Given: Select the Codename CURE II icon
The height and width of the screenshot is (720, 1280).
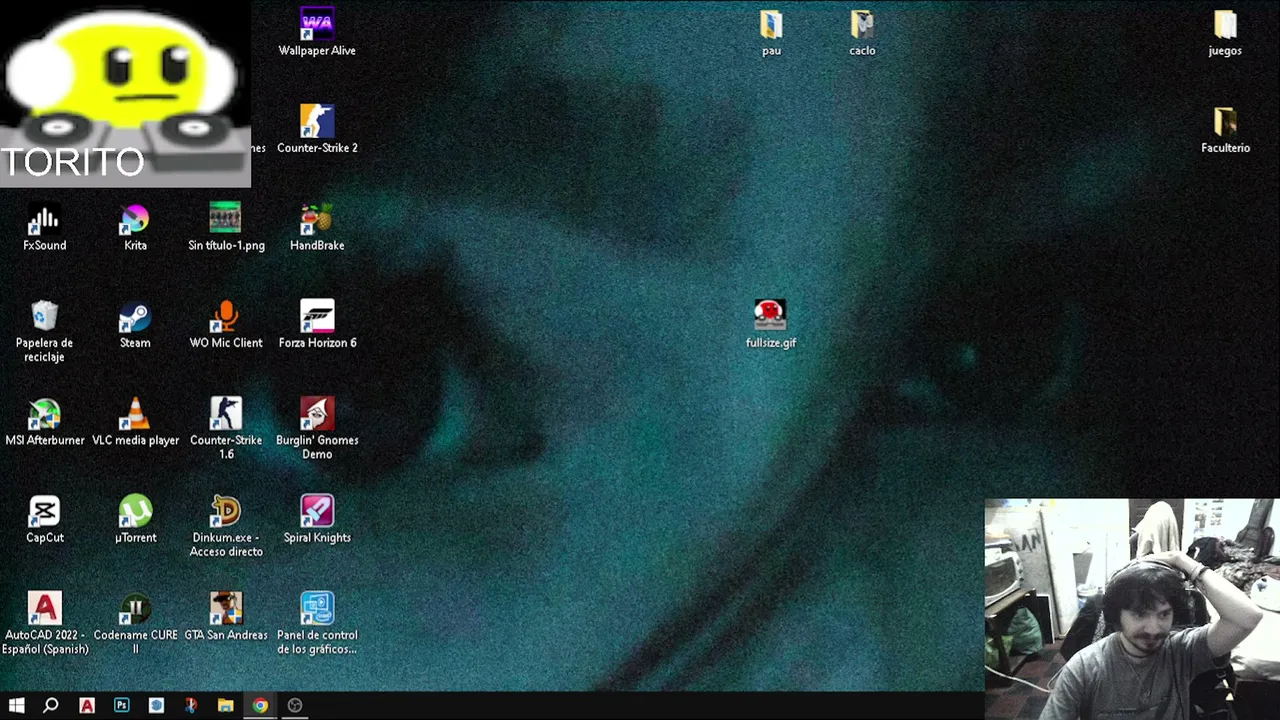Looking at the screenshot, I should click(x=135, y=623).
